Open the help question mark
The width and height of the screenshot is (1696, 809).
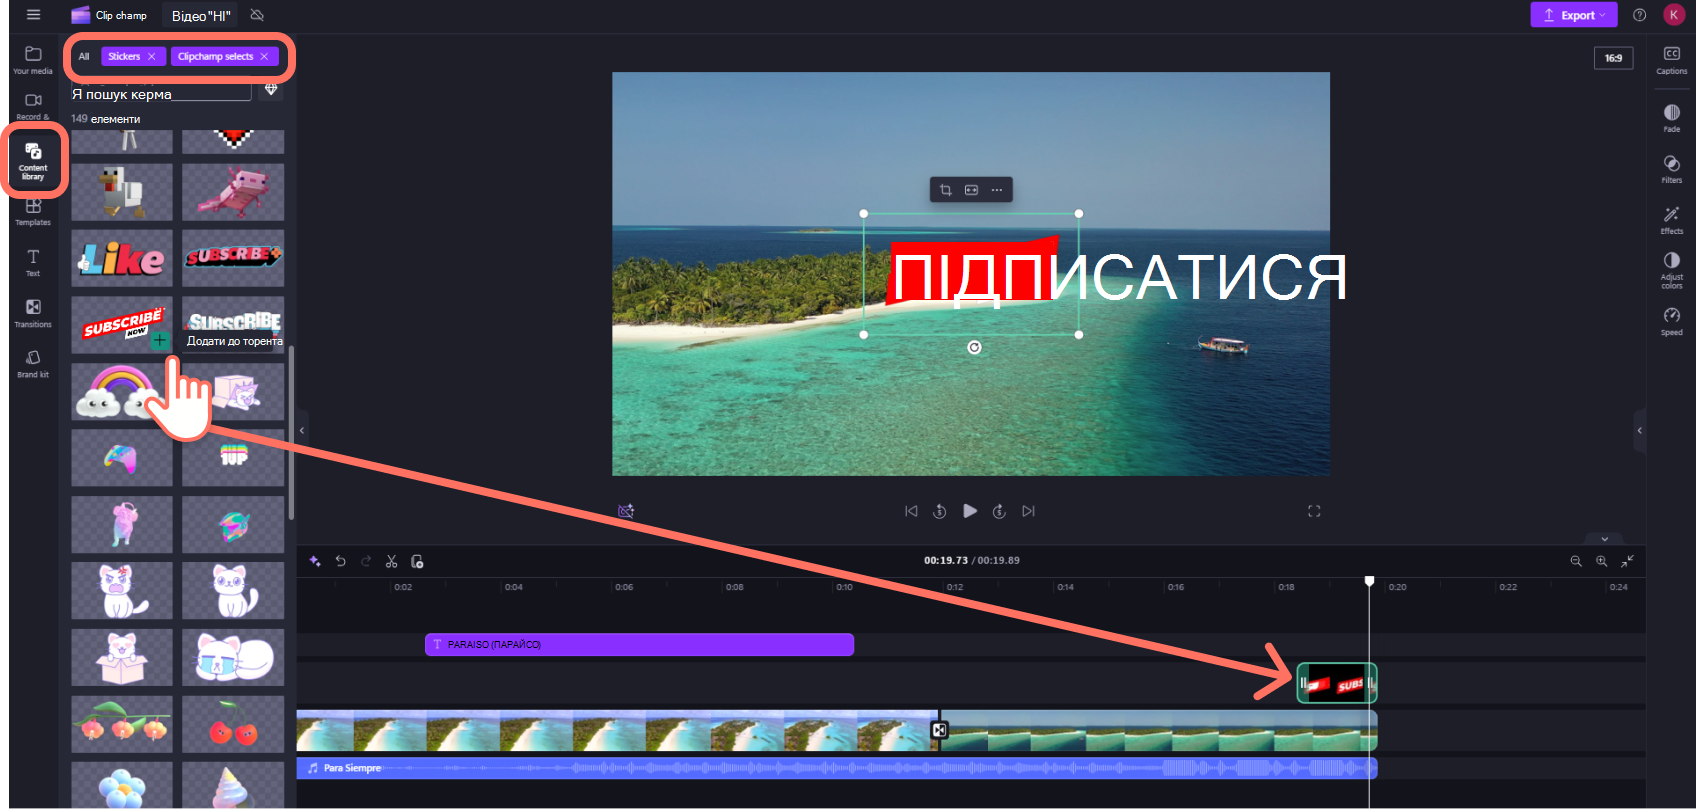[x=1639, y=15]
